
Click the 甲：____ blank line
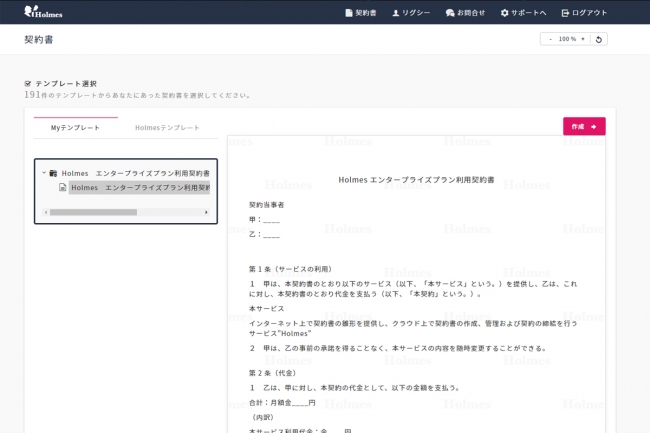[x=264, y=220]
